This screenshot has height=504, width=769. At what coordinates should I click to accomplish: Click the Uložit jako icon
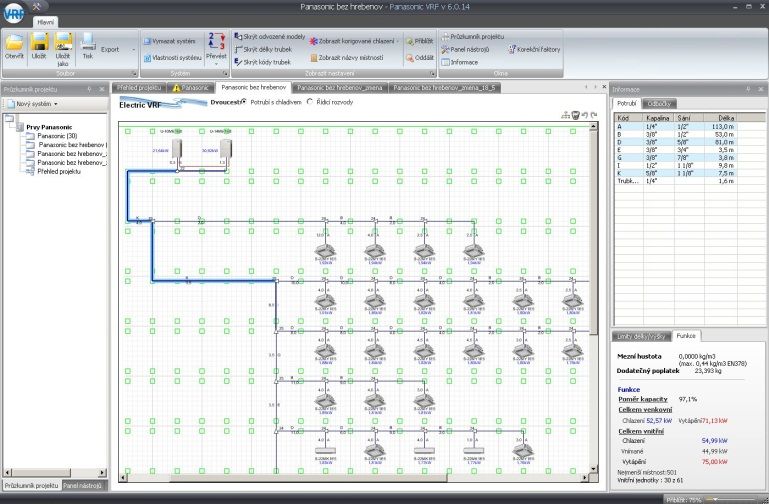click(63, 42)
